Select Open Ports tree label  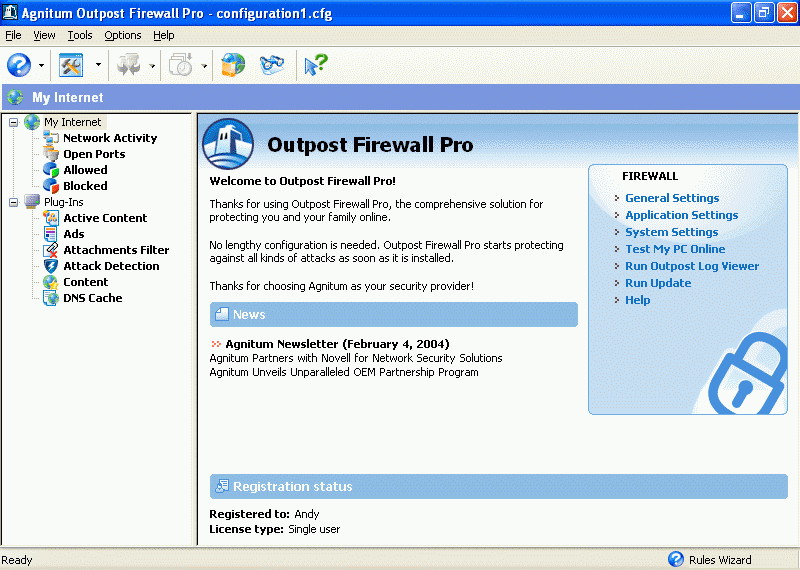click(94, 154)
